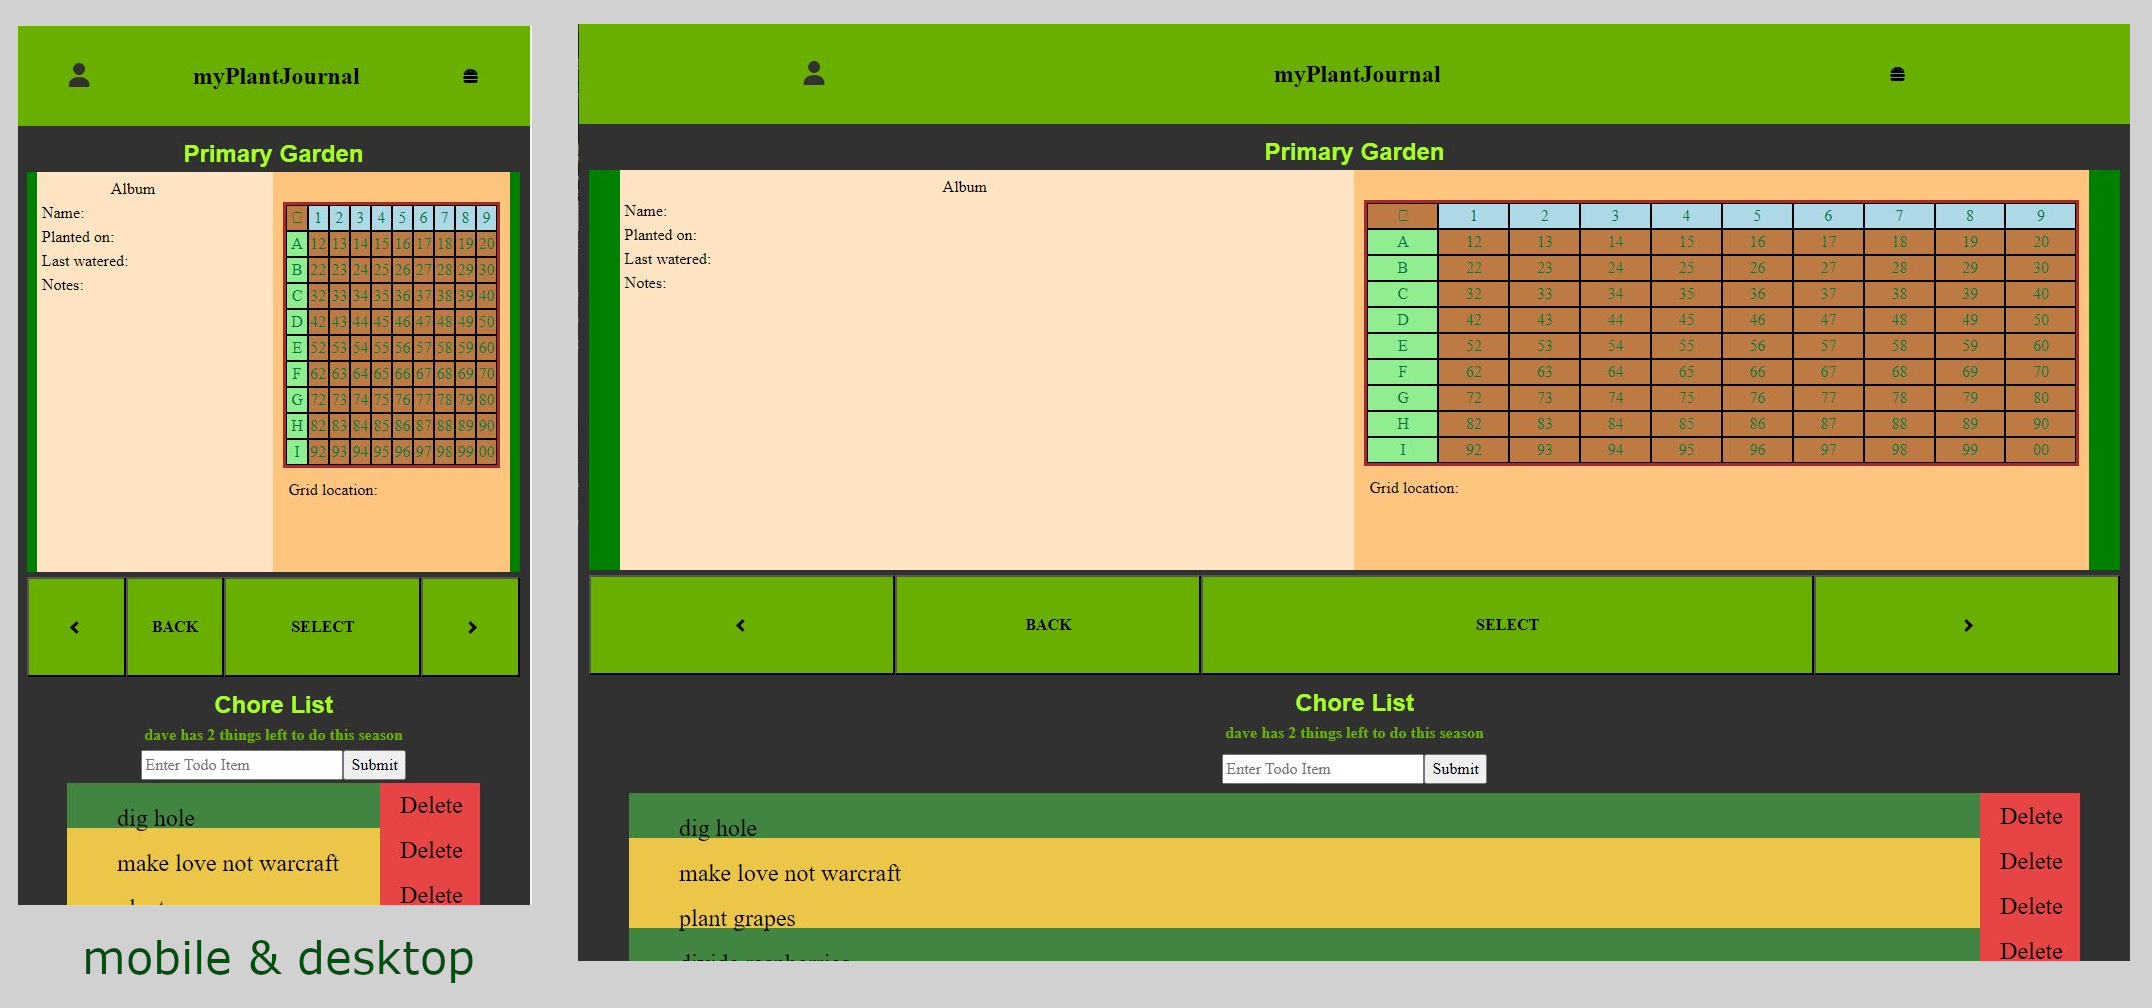
Task: Click row header E in desktop garden grid
Action: pyautogui.click(x=1402, y=346)
